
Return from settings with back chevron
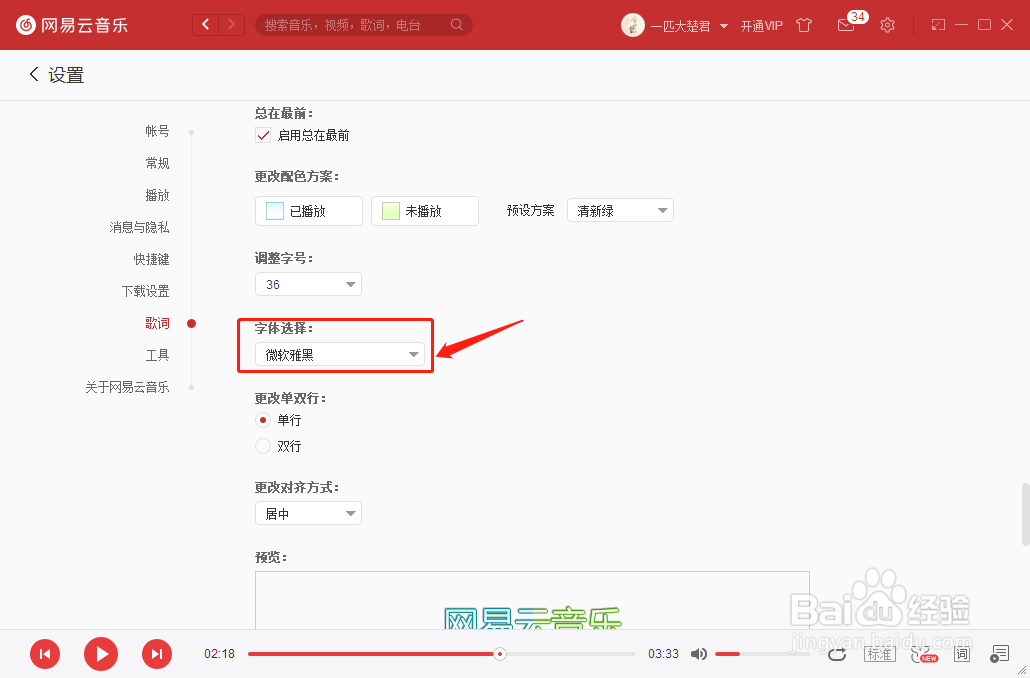click(34, 74)
